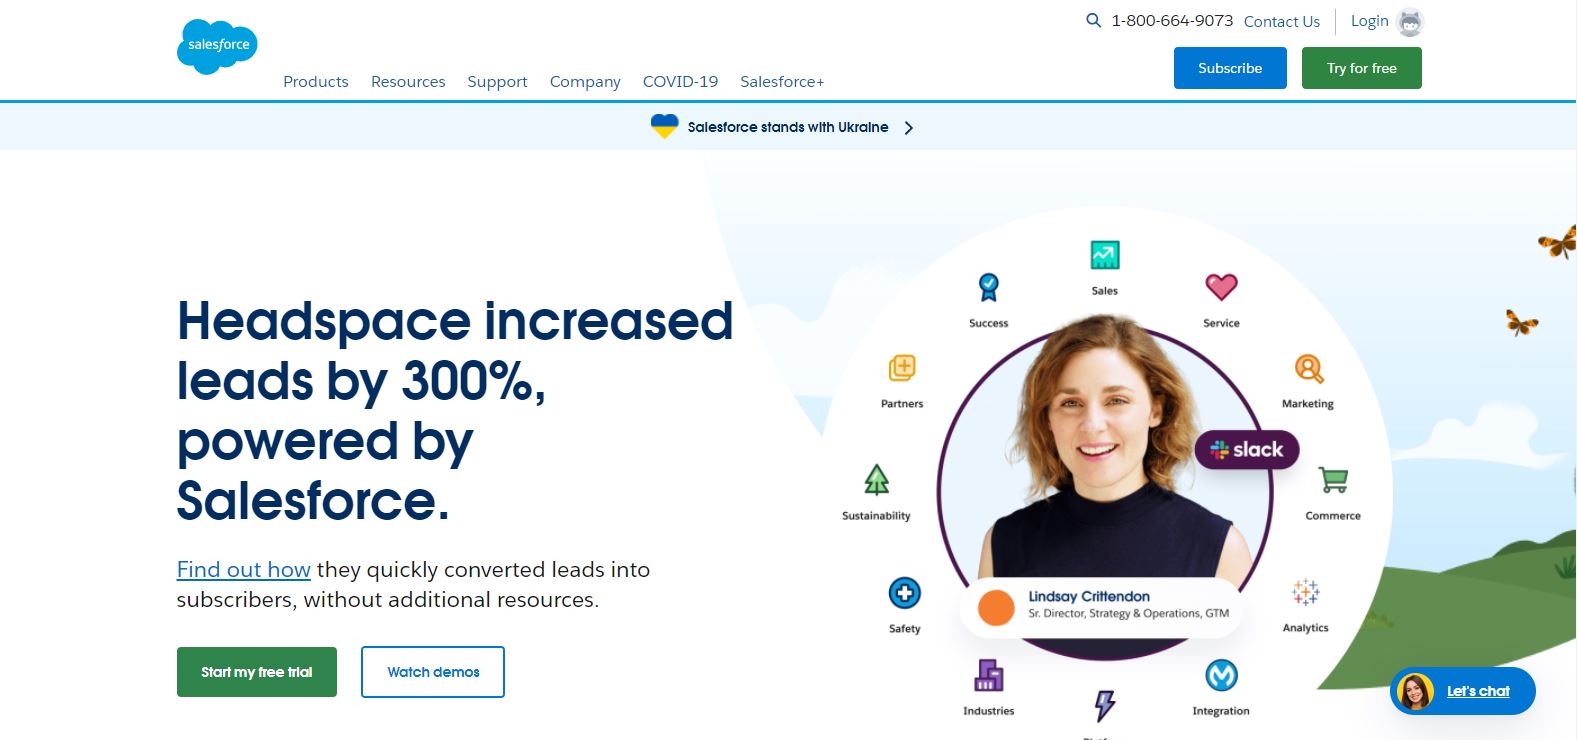Select the Sales chart icon
The height and width of the screenshot is (740, 1577).
(x=1105, y=255)
